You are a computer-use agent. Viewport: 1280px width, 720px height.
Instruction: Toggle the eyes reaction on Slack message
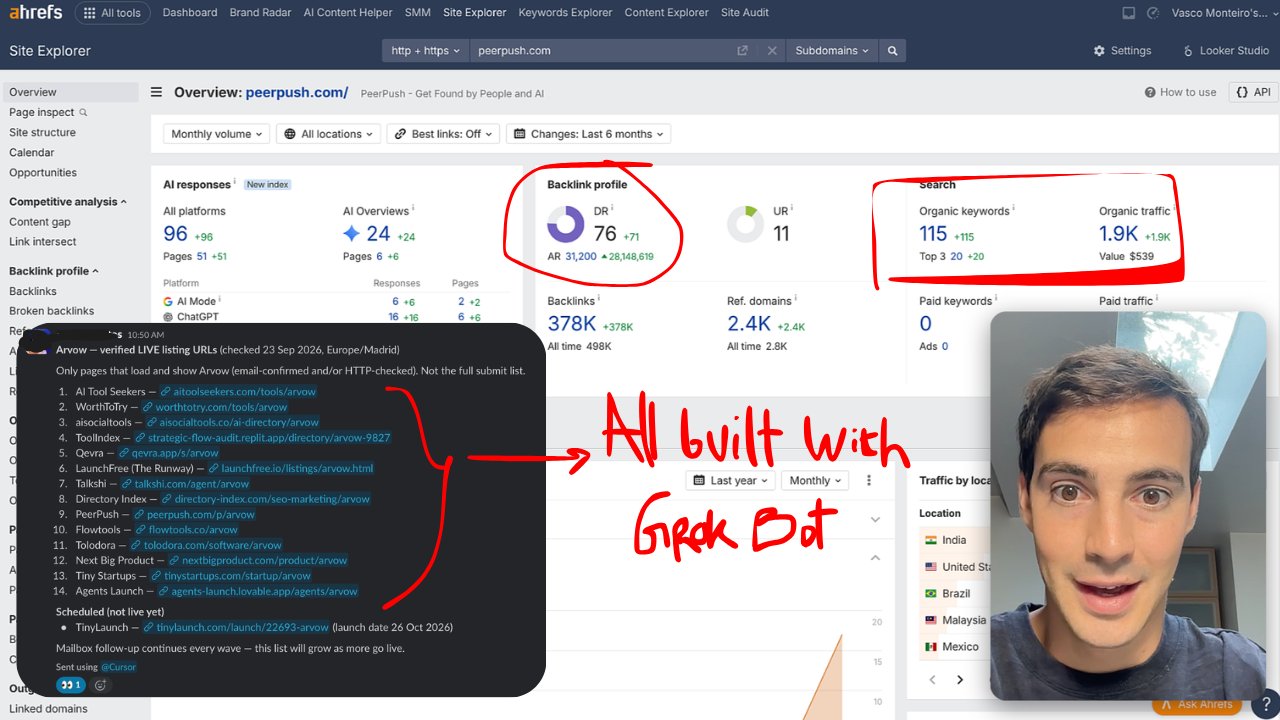pos(70,685)
